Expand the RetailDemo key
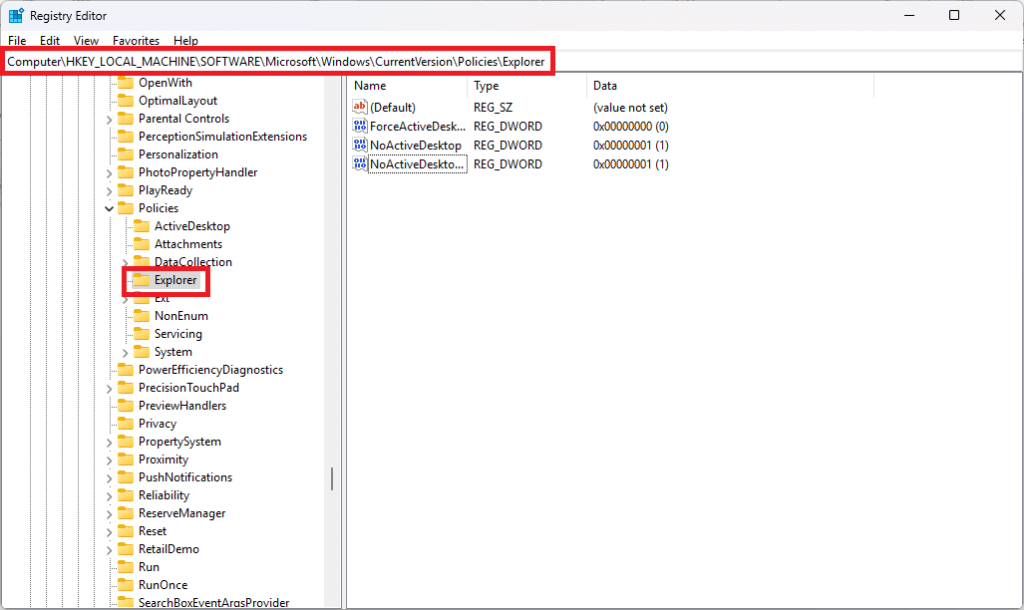 [109, 550]
